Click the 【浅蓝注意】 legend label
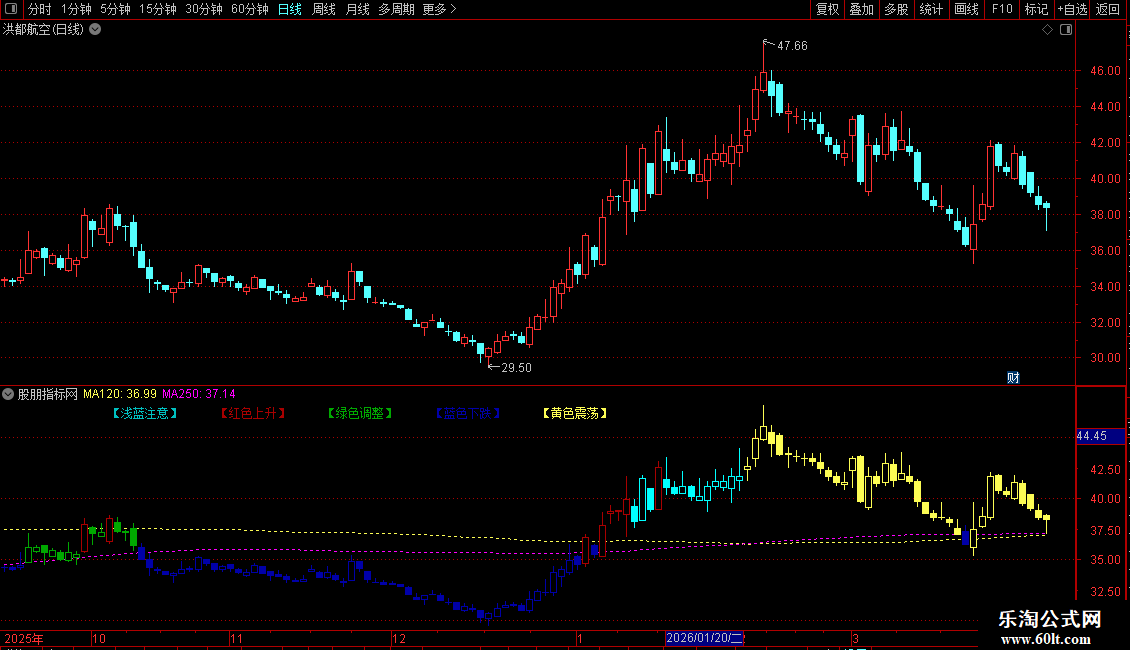1130x650 pixels. pyautogui.click(x=145, y=414)
